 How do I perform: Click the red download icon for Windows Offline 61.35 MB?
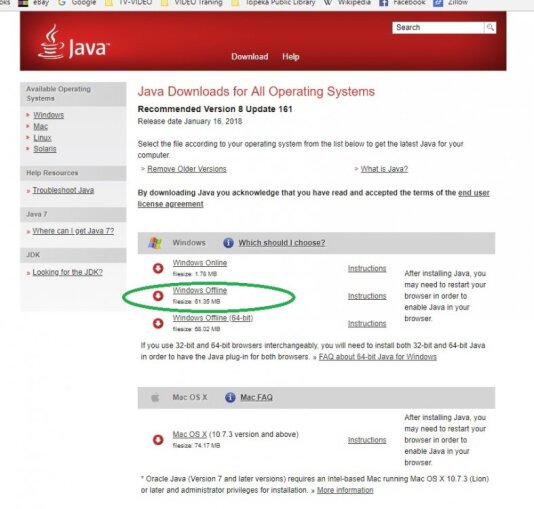pyautogui.click(x=158, y=296)
